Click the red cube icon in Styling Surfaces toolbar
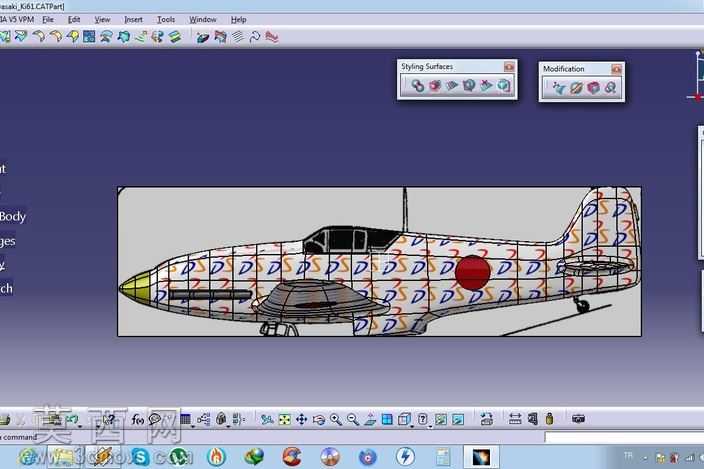Viewport: 704px width, 469px height. pos(435,85)
